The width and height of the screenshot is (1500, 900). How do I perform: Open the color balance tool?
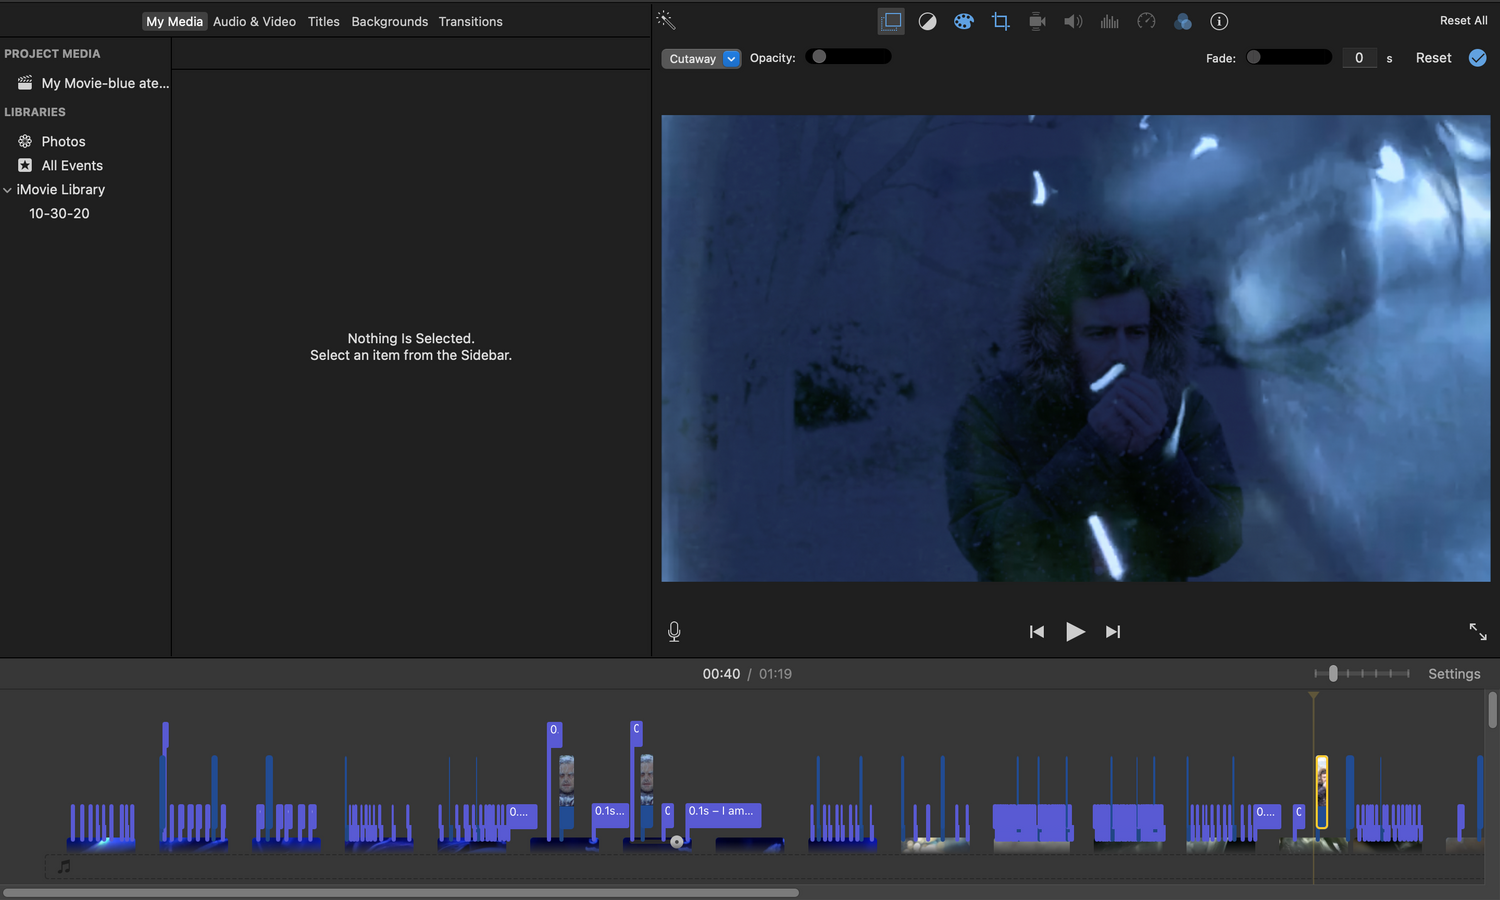tap(928, 21)
